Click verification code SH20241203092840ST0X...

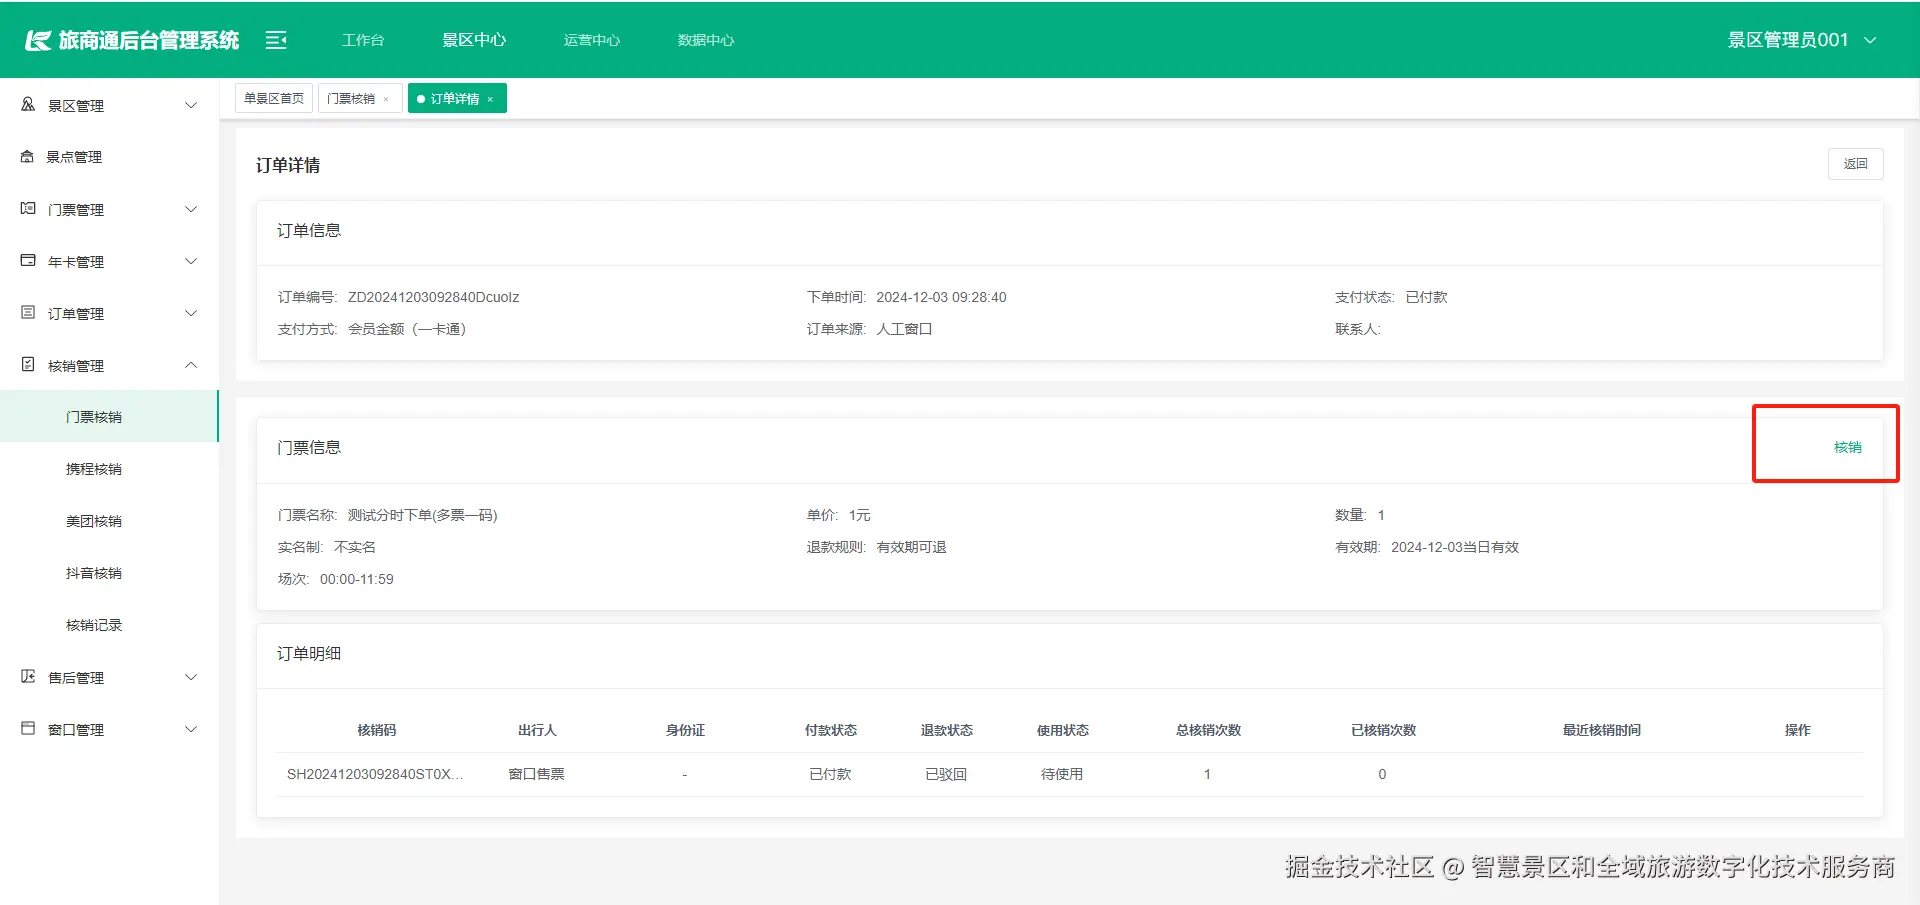375,774
